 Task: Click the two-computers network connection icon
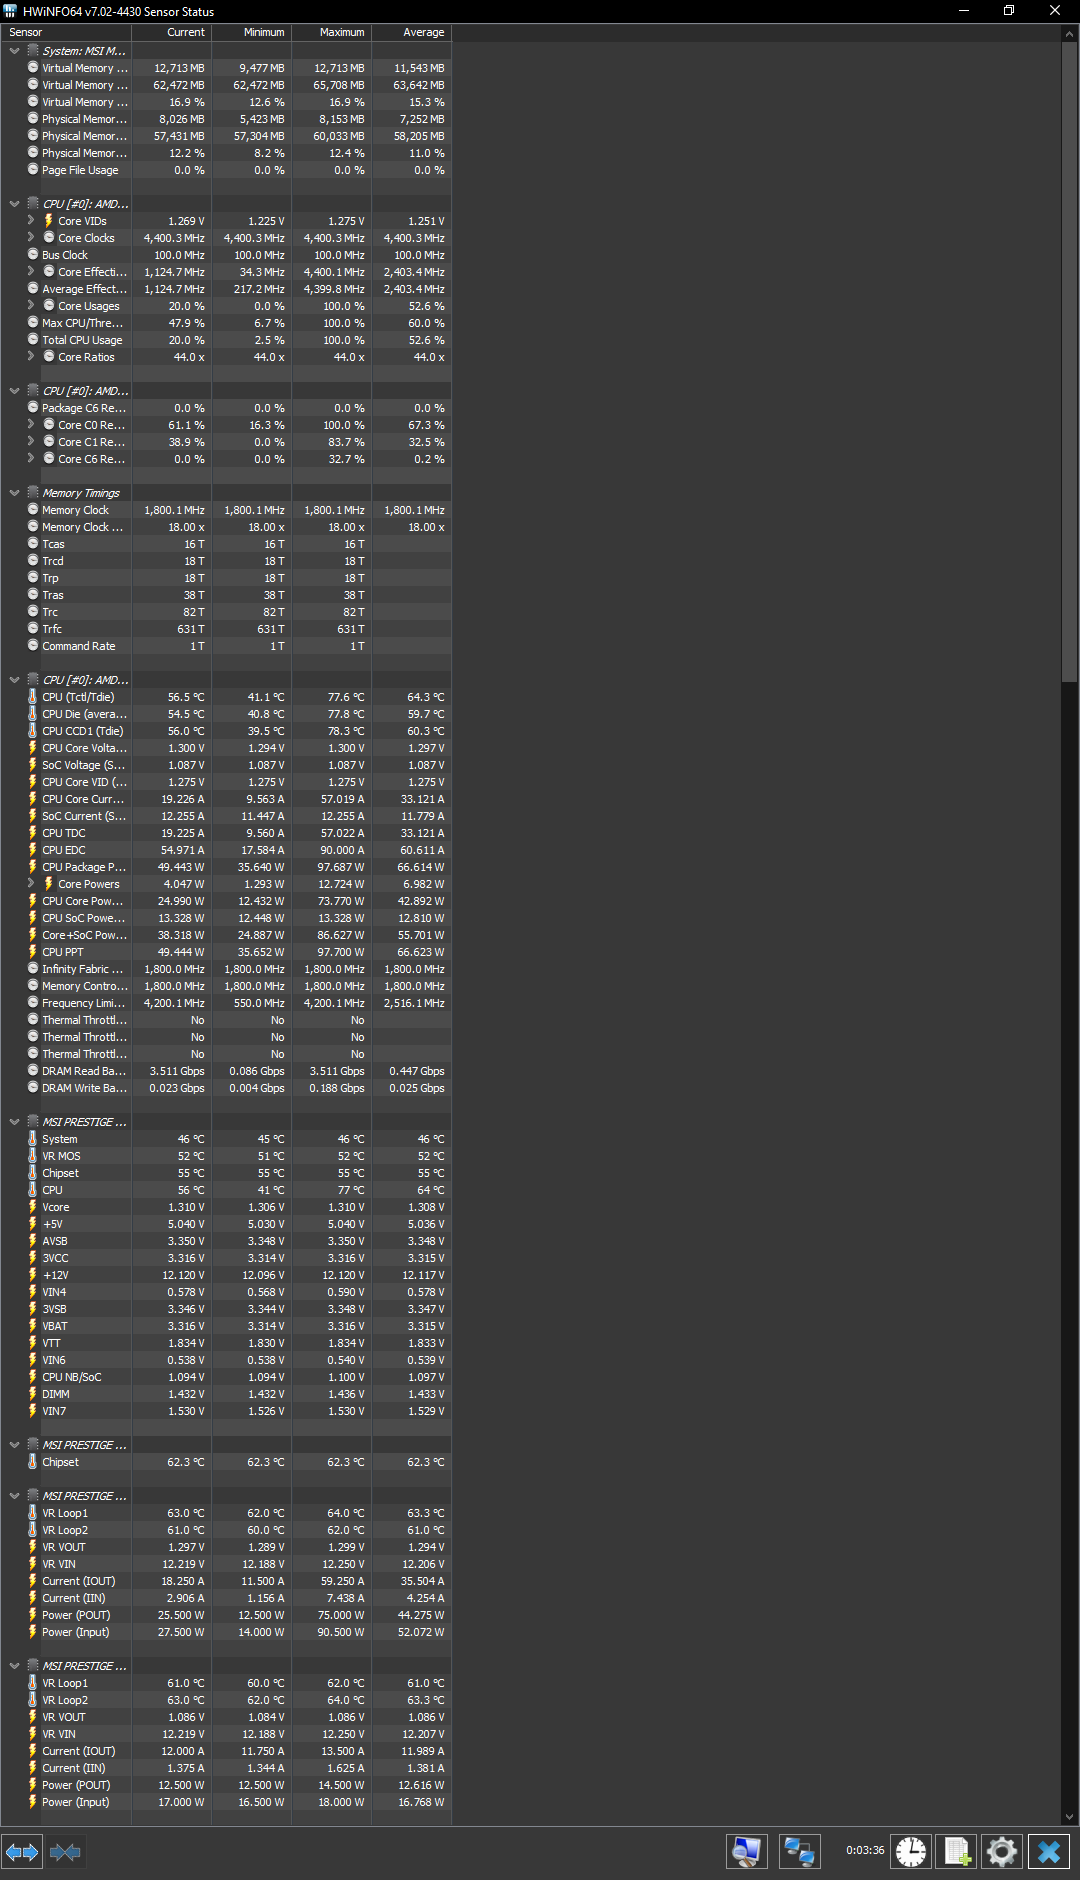point(799,1851)
